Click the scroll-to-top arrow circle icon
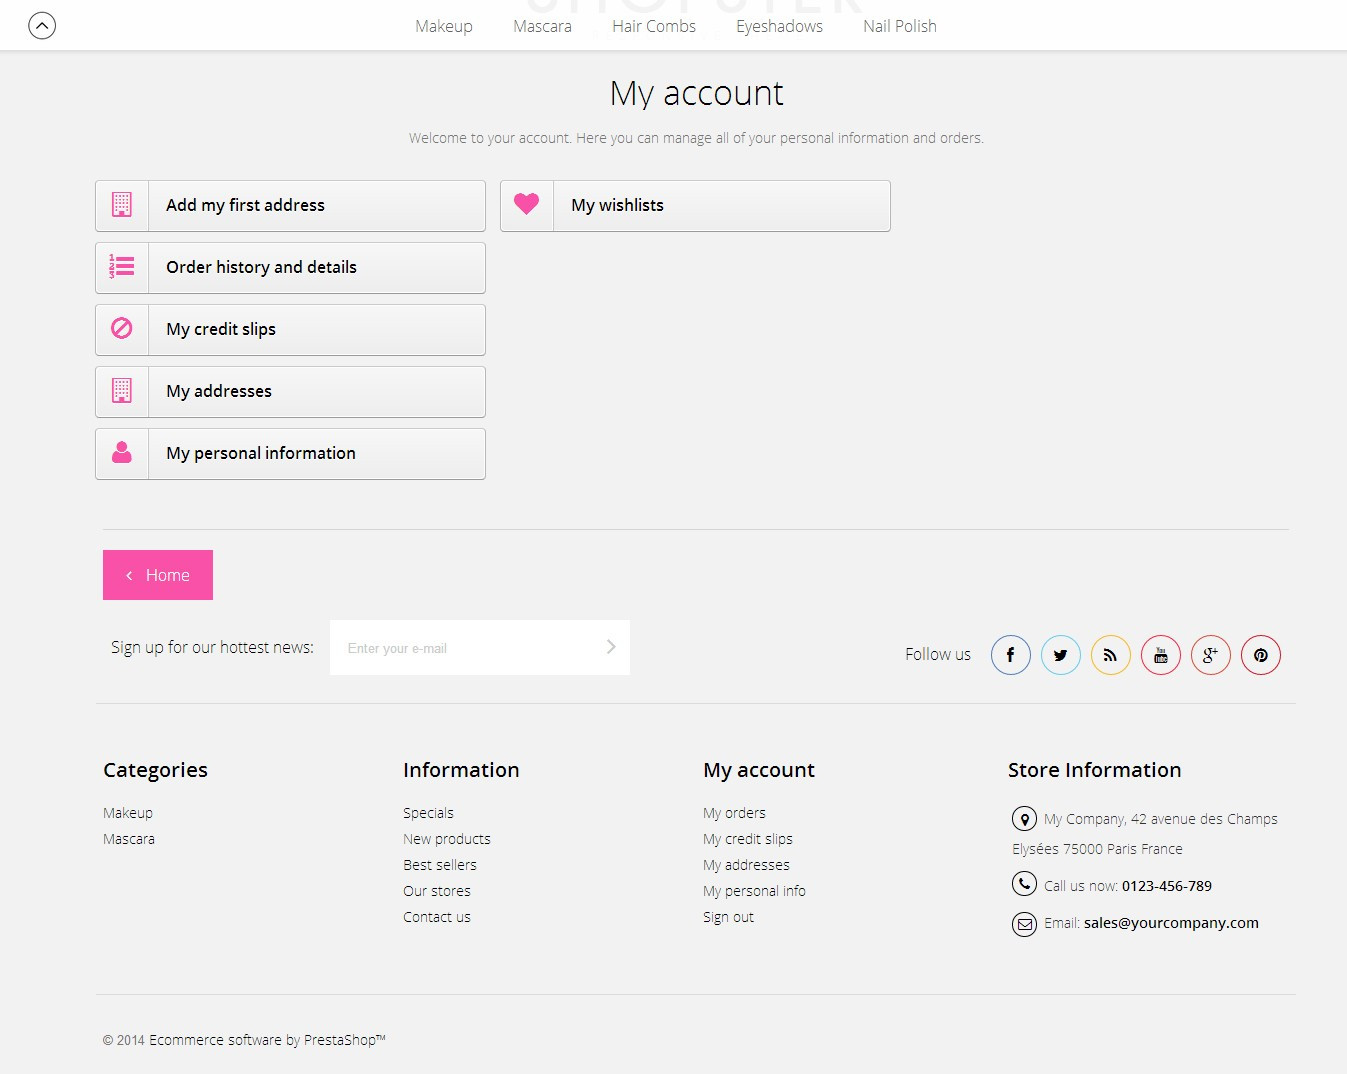This screenshot has width=1347, height=1074. (x=42, y=25)
